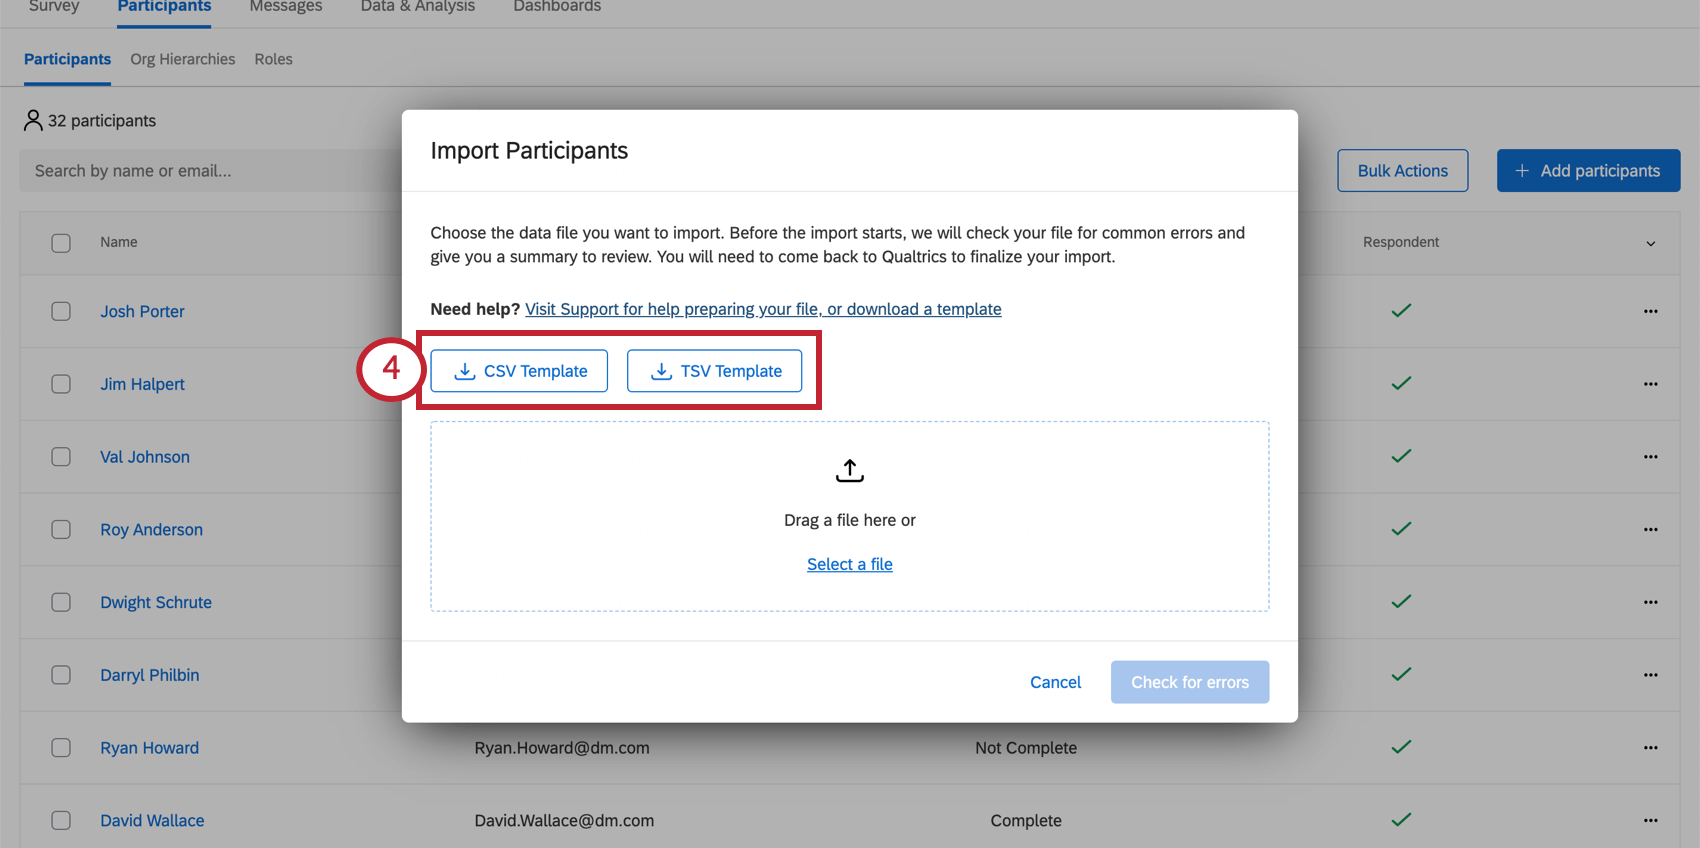Select the Darryl Philbin row checkbox
The width and height of the screenshot is (1700, 848).
coord(61,675)
